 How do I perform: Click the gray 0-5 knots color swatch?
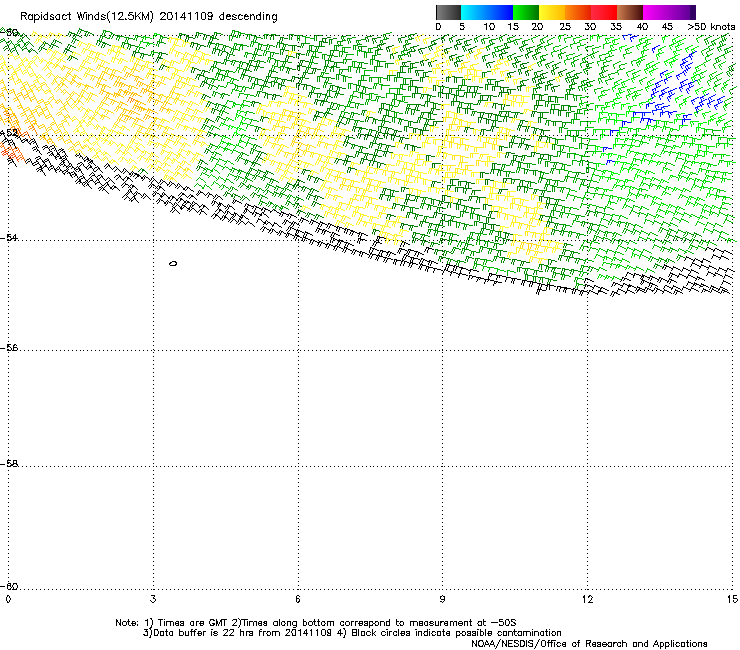(448, 12)
